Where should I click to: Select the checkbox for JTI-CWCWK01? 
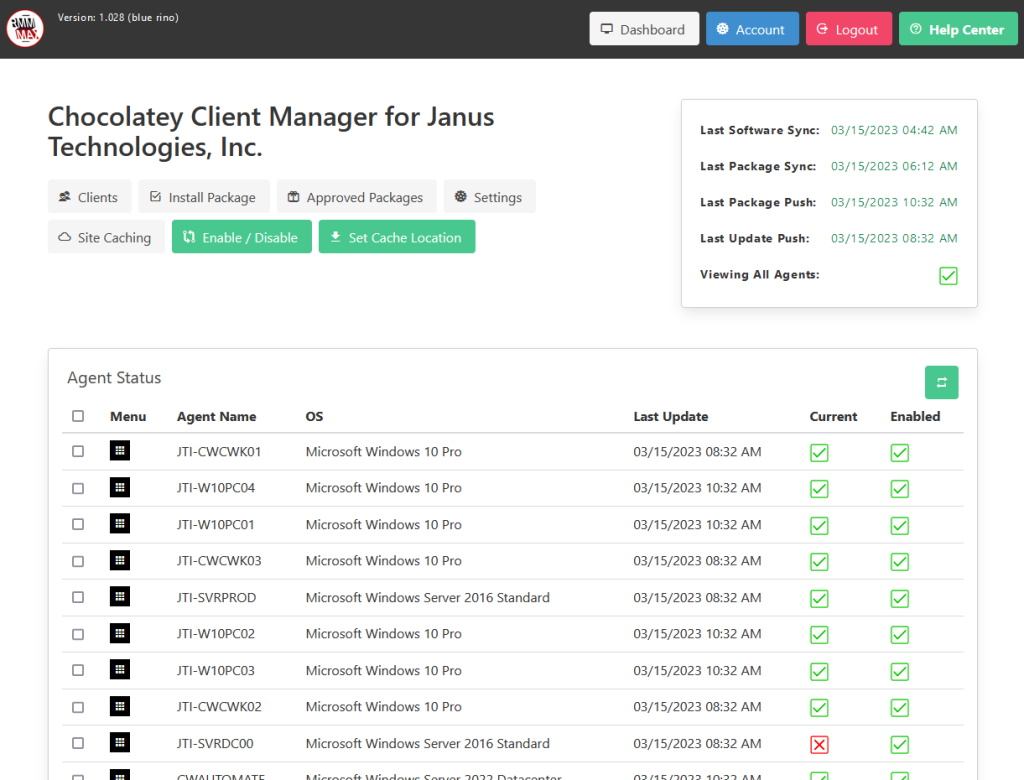[x=78, y=451]
